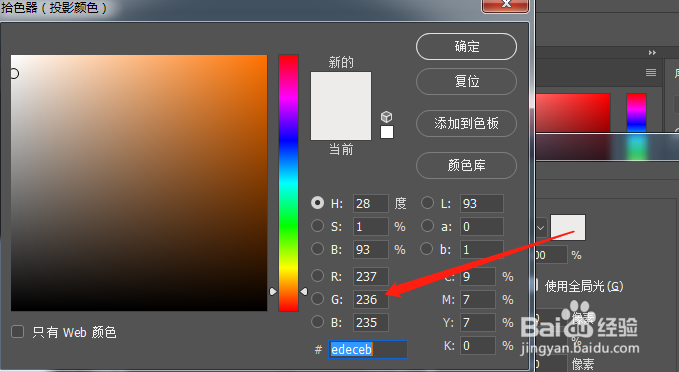Click the shadow color swatch in Layer Style
The width and height of the screenshot is (679, 372).
pyautogui.click(x=568, y=227)
